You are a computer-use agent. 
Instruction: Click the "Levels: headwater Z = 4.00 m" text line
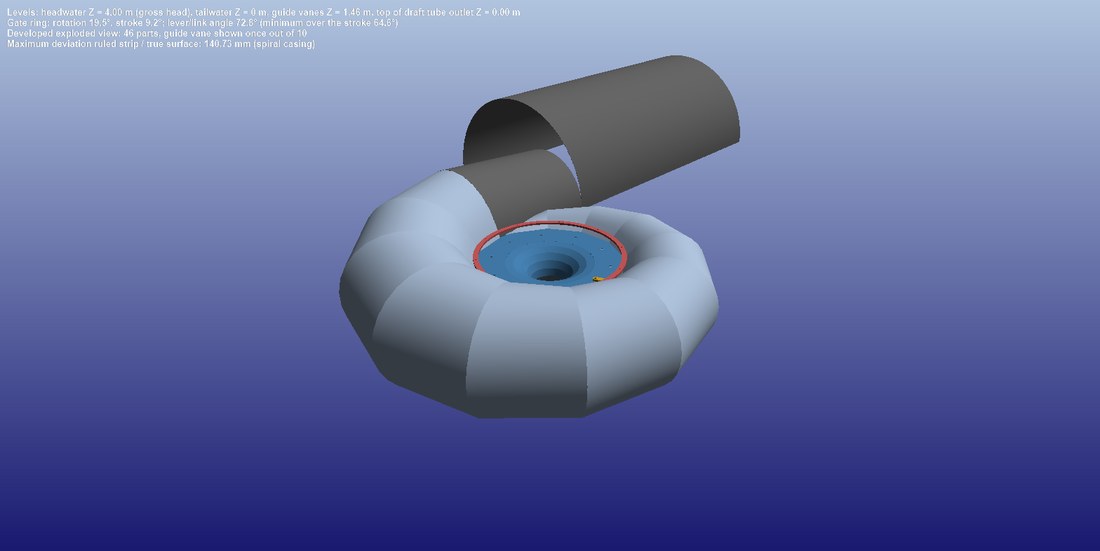[264, 13]
